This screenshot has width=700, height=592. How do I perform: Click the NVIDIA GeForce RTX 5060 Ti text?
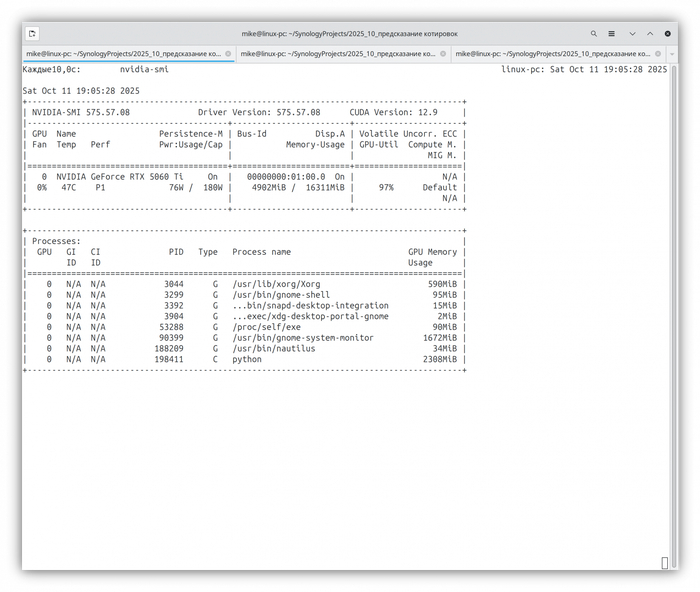coord(120,176)
